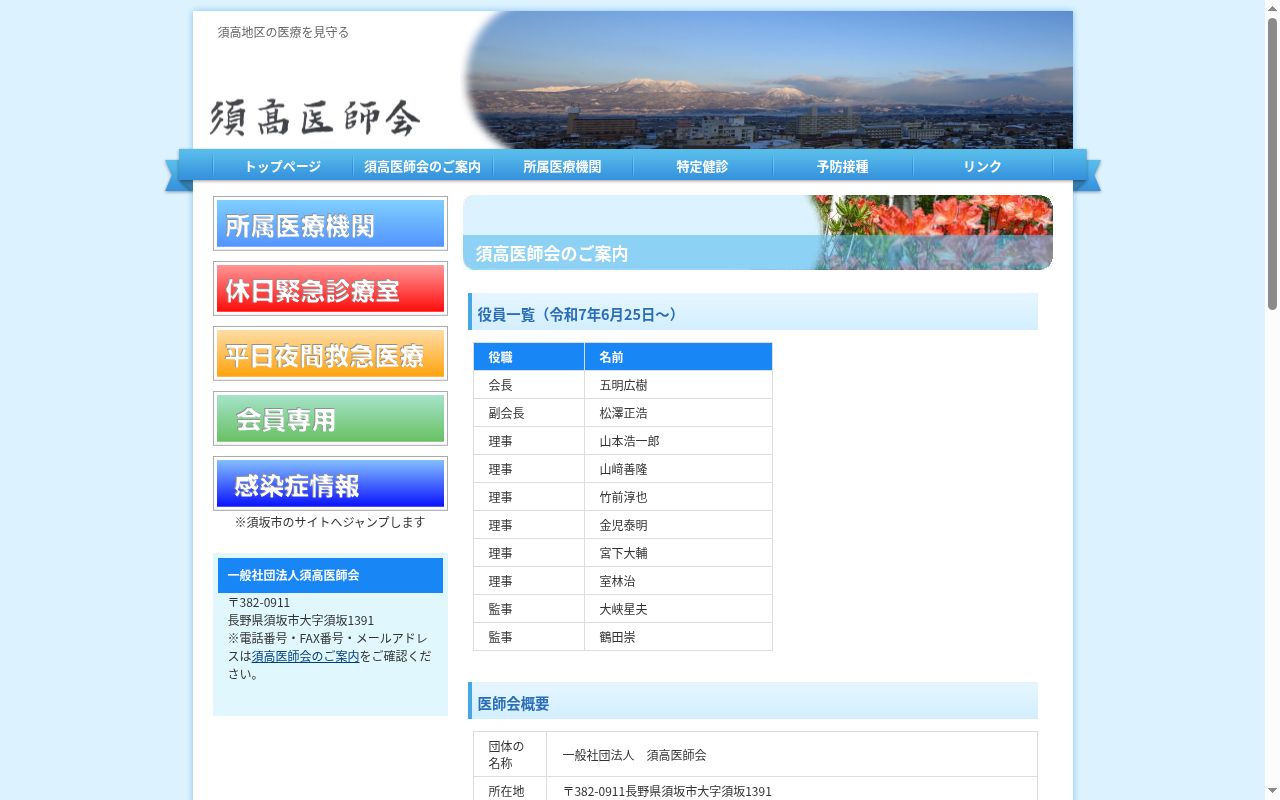
Task: Click the 会長 role cell
Action: (x=529, y=385)
